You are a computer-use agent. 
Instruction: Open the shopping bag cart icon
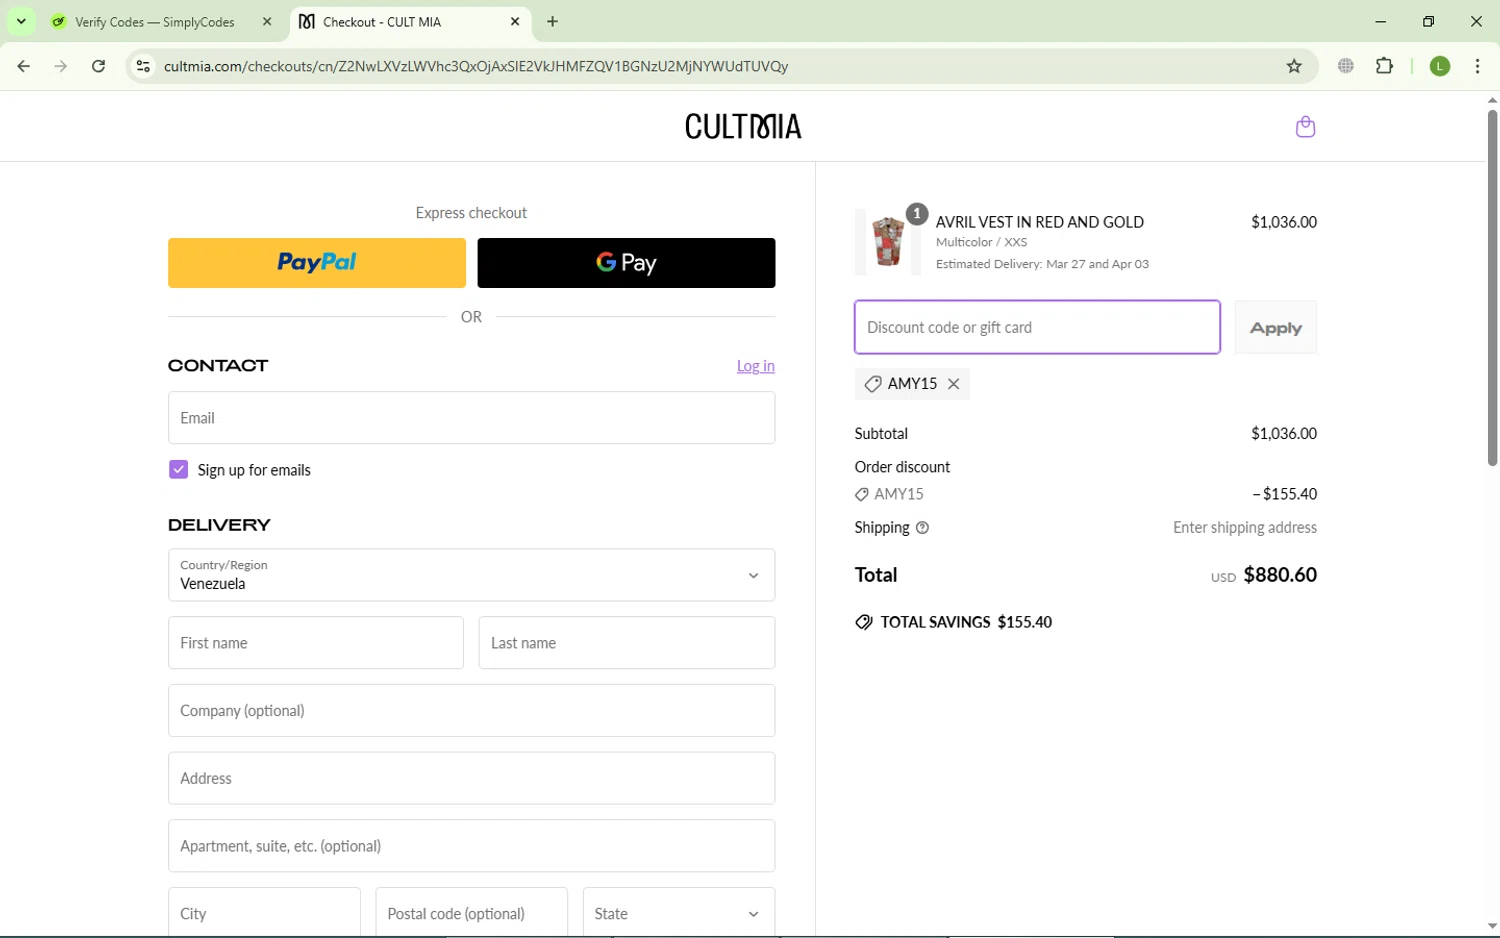(1305, 127)
